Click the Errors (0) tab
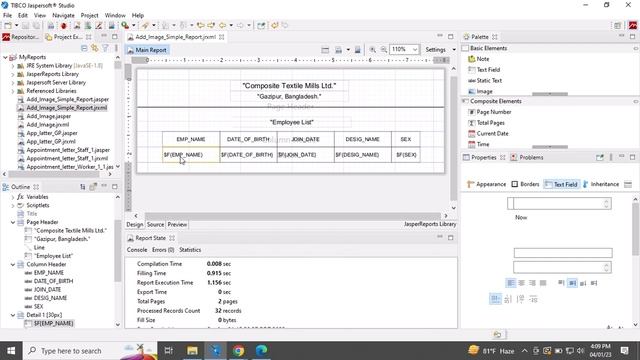 pos(163,250)
